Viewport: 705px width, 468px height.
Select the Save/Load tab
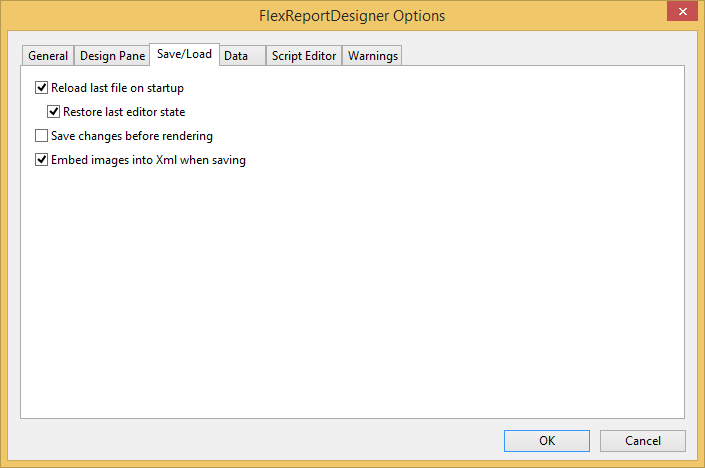184,54
